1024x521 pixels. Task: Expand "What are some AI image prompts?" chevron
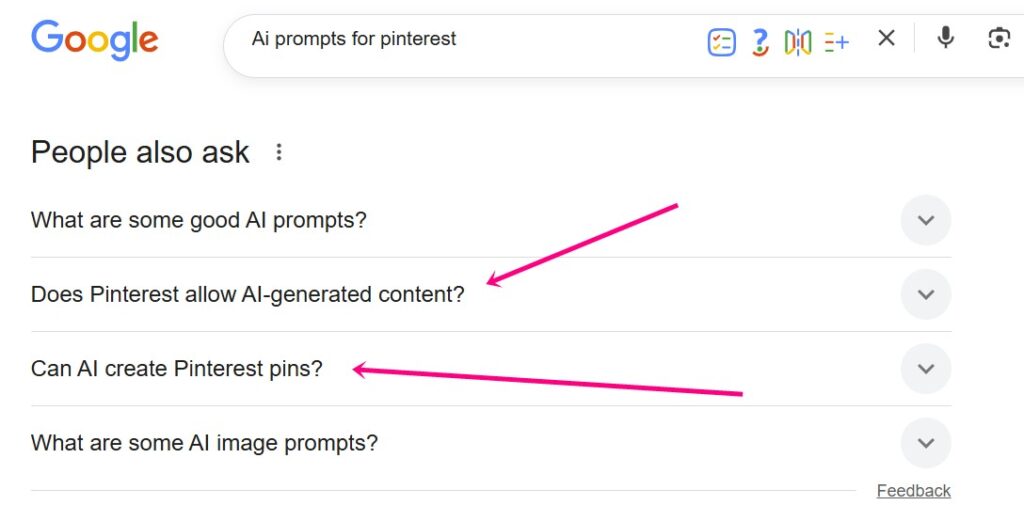pos(925,442)
